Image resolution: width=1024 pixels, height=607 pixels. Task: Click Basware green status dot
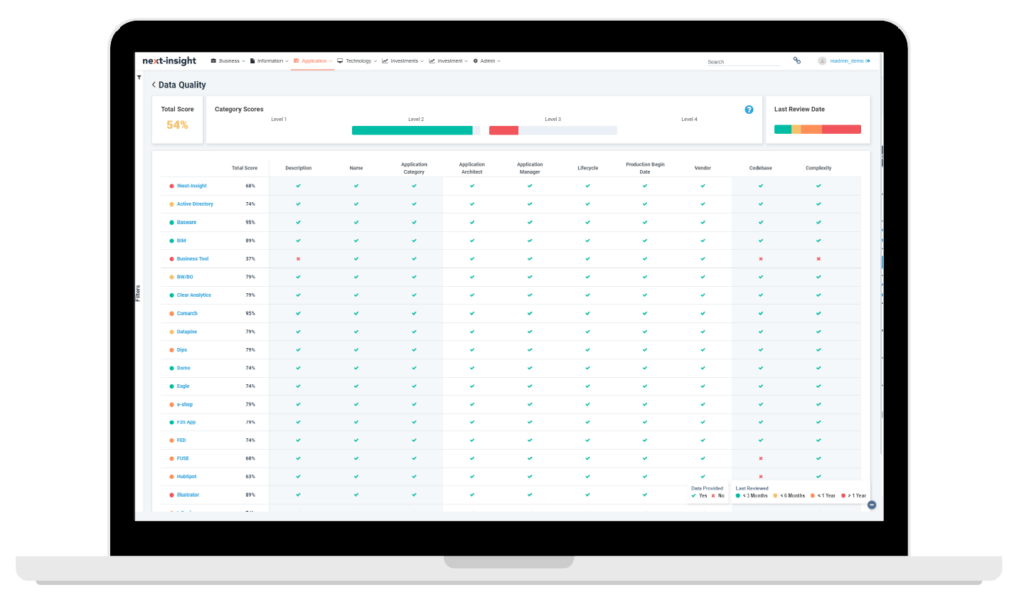click(x=172, y=223)
